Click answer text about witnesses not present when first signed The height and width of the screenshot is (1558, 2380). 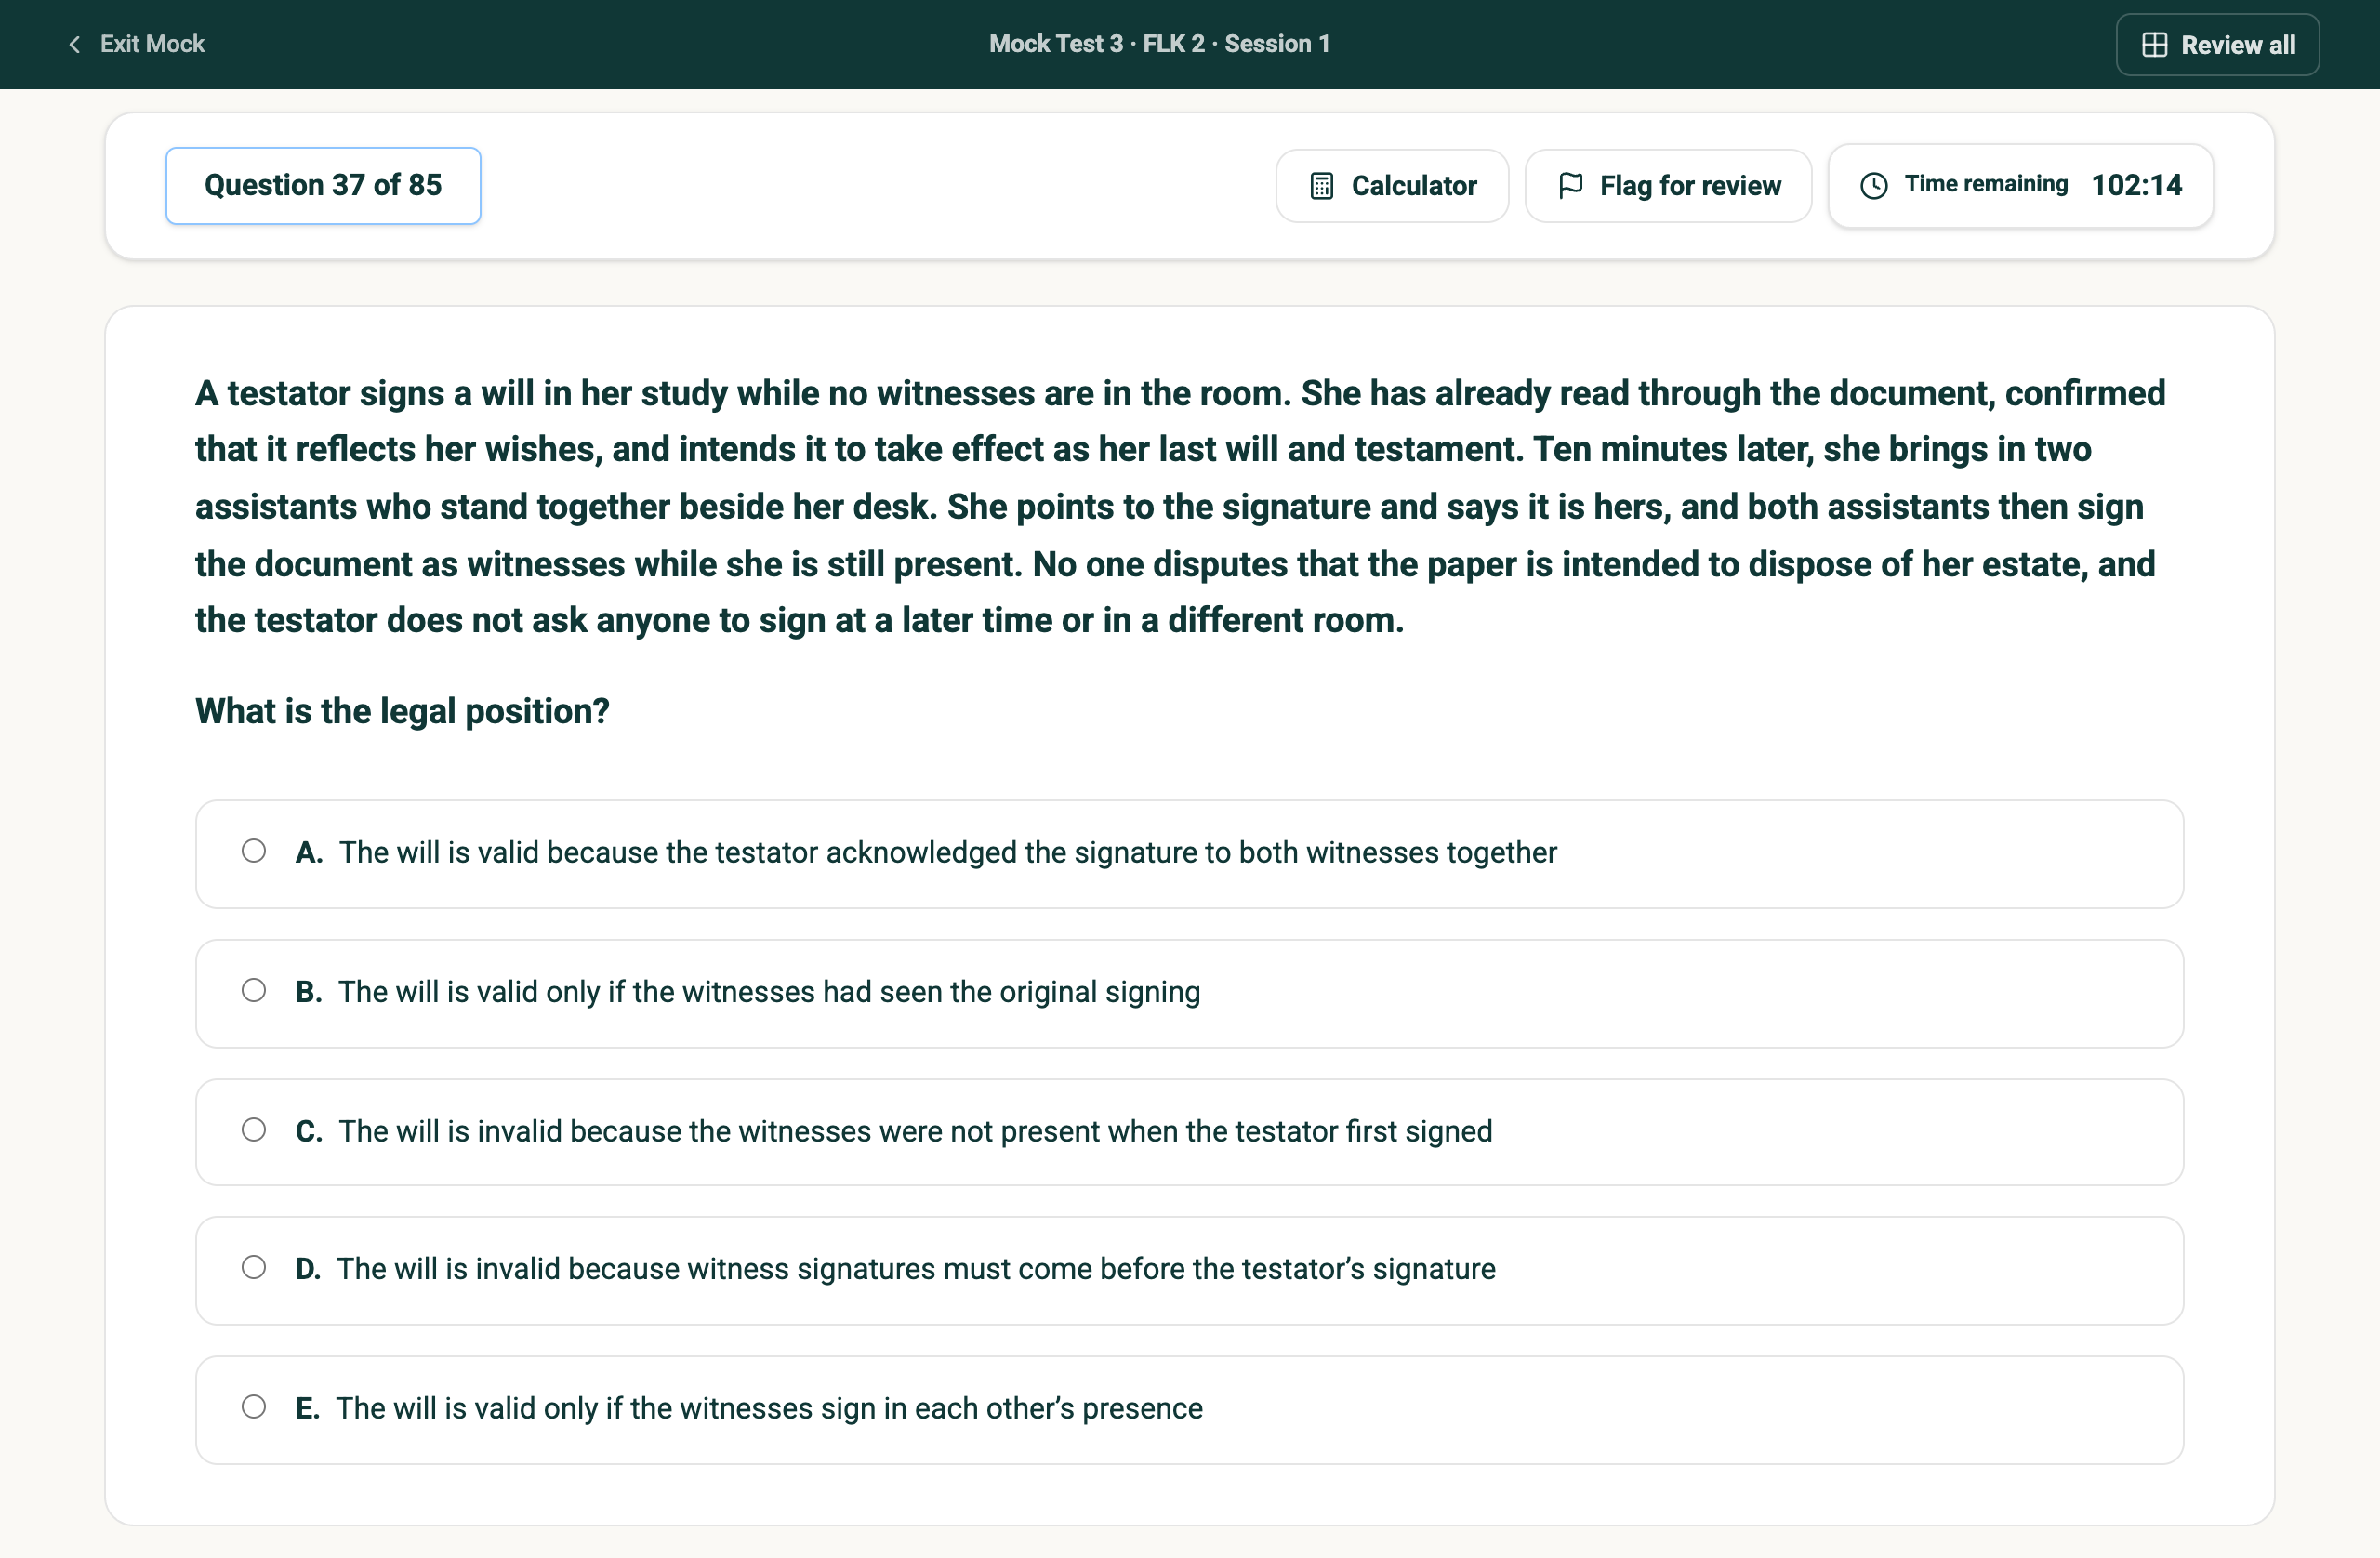coord(914,1131)
